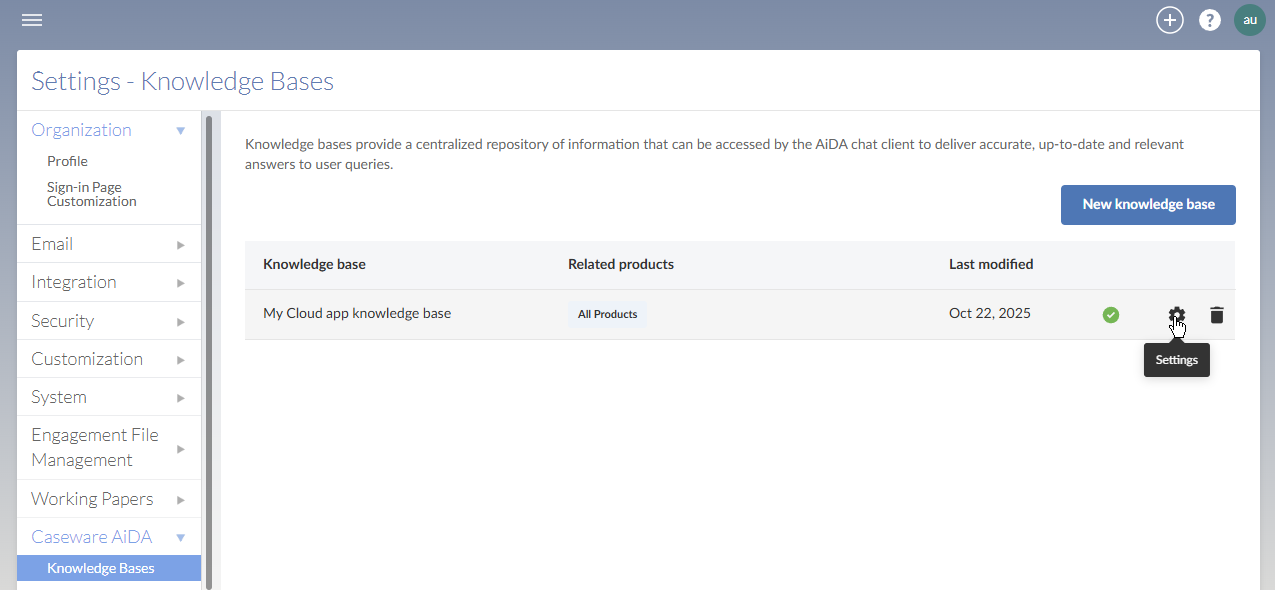Screen dimensions: 1275x590
Task: Click the New knowledge base button
Action: click(1147, 204)
